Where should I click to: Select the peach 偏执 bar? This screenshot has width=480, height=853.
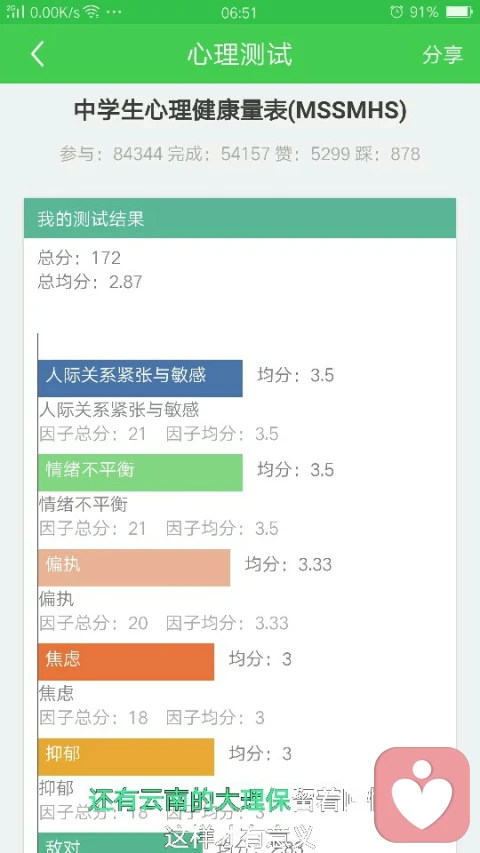pyautogui.click(x=134, y=567)
